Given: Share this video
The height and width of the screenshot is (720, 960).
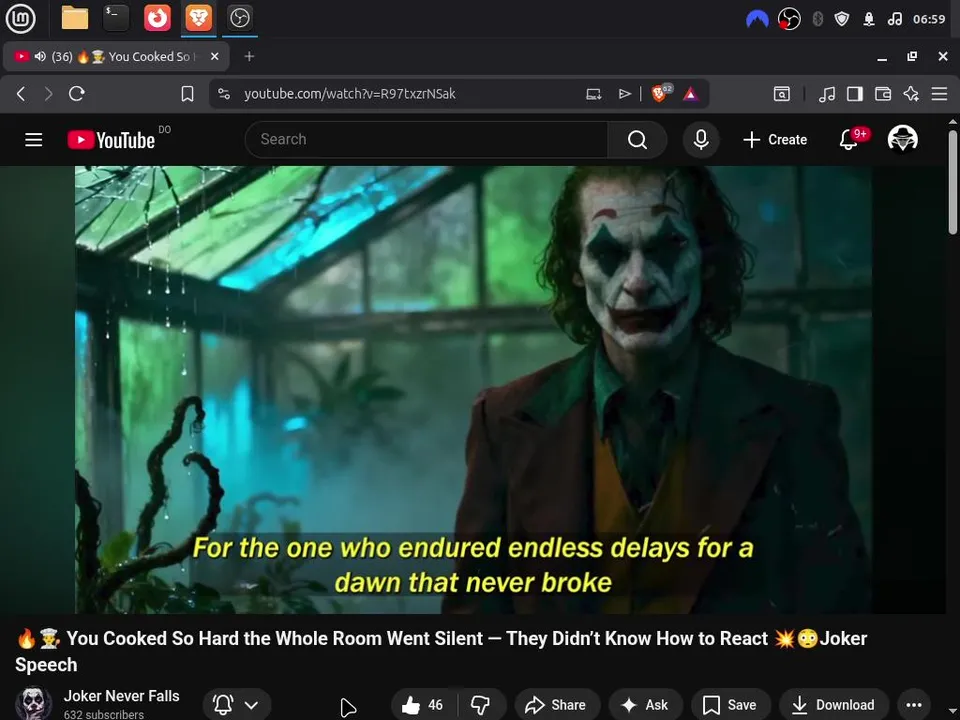Looking at the screenshot, I should point(556,705).
